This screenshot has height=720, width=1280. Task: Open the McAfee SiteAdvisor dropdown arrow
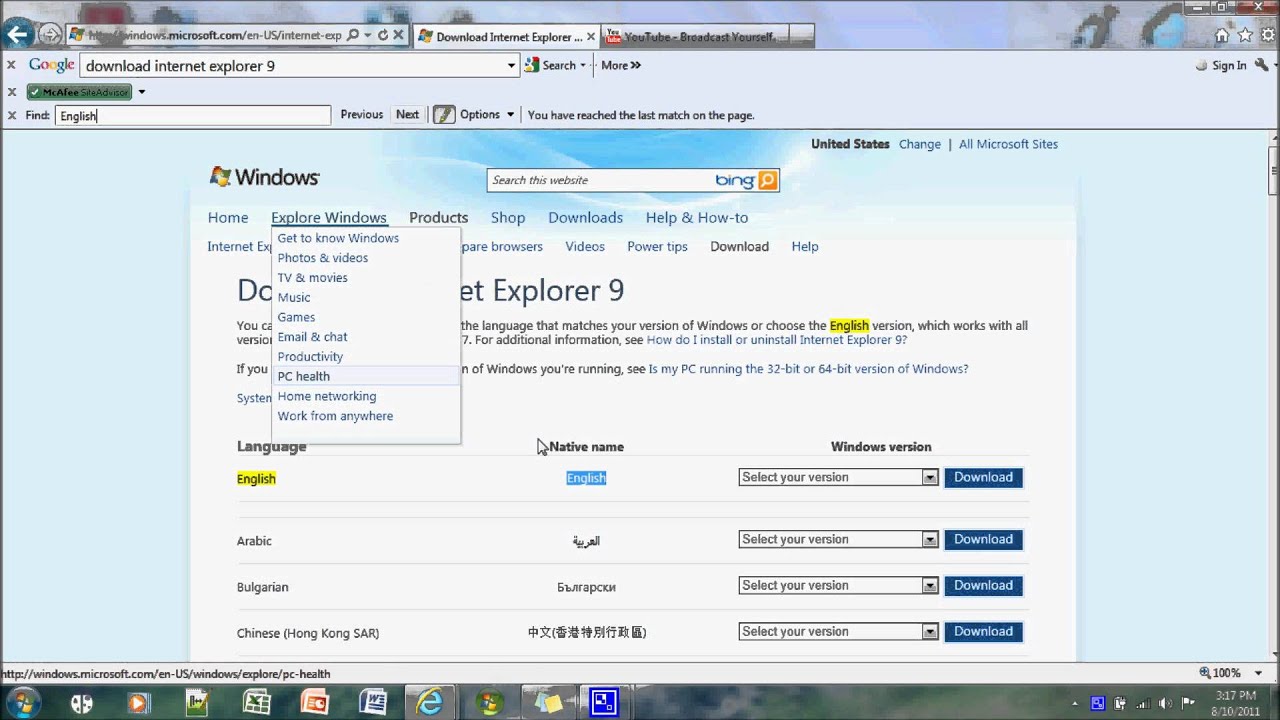point(141,92)
